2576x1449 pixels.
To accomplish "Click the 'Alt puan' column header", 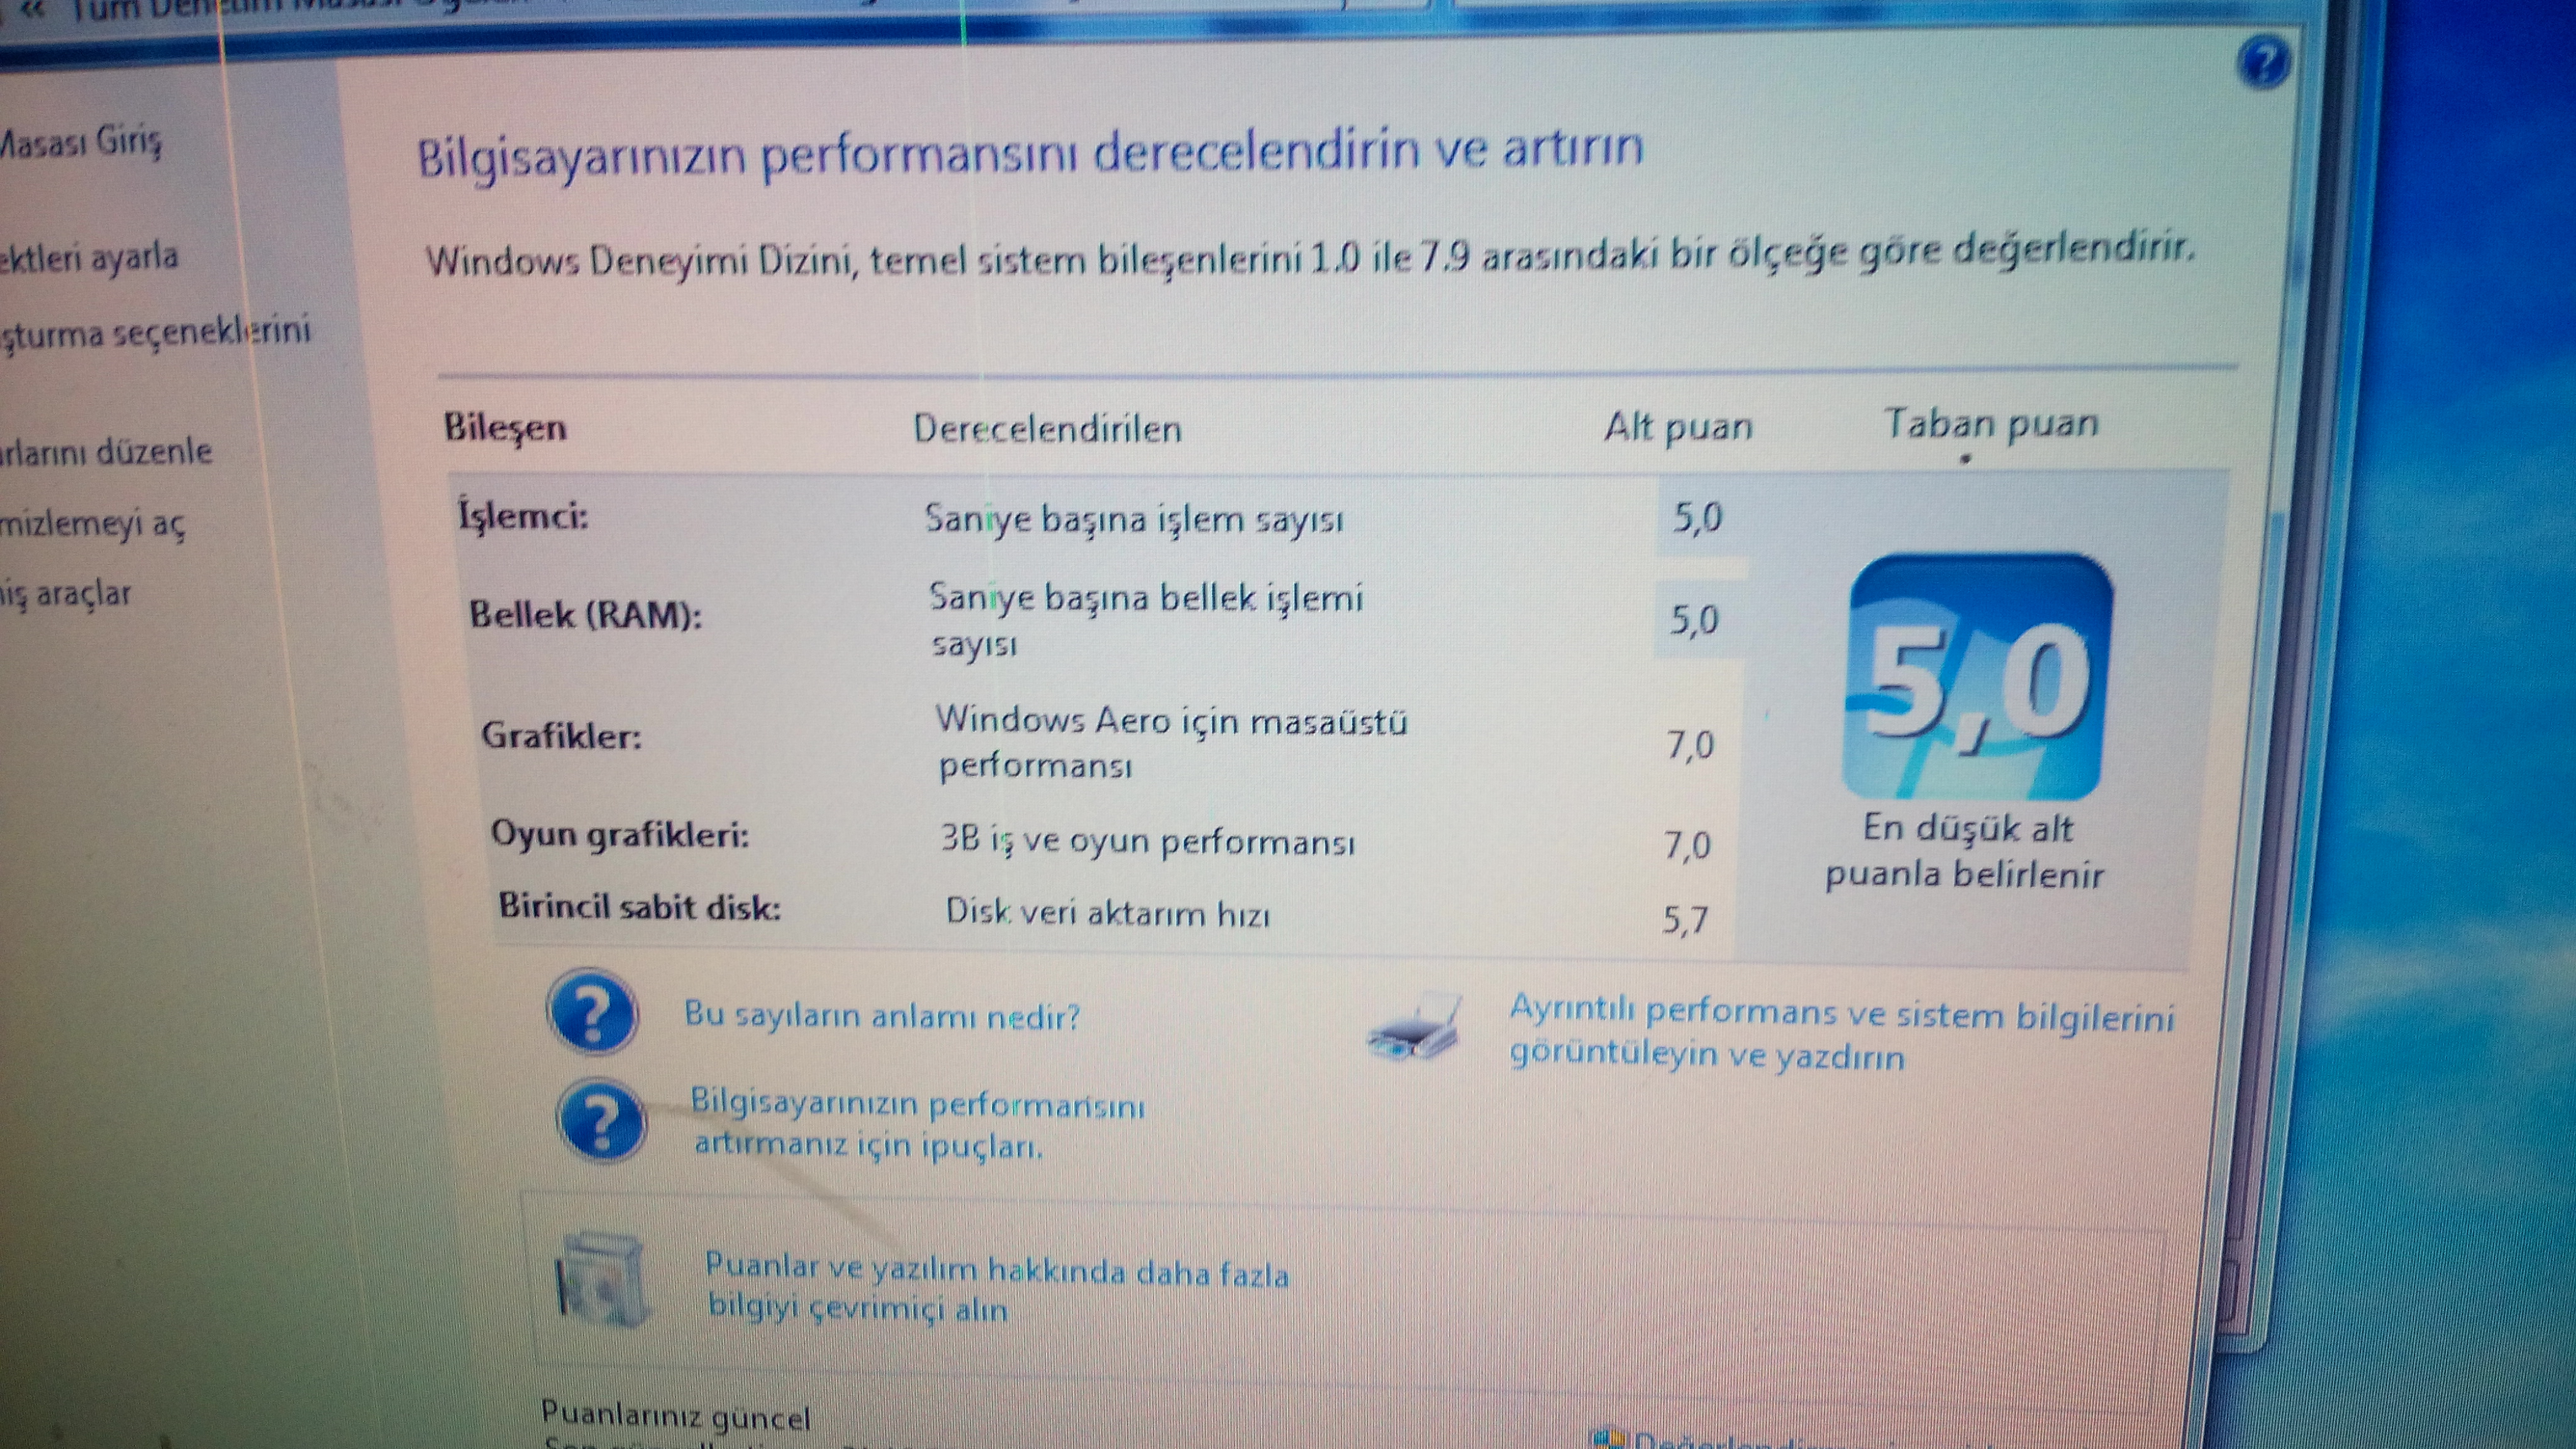I will pos(1678,428).
